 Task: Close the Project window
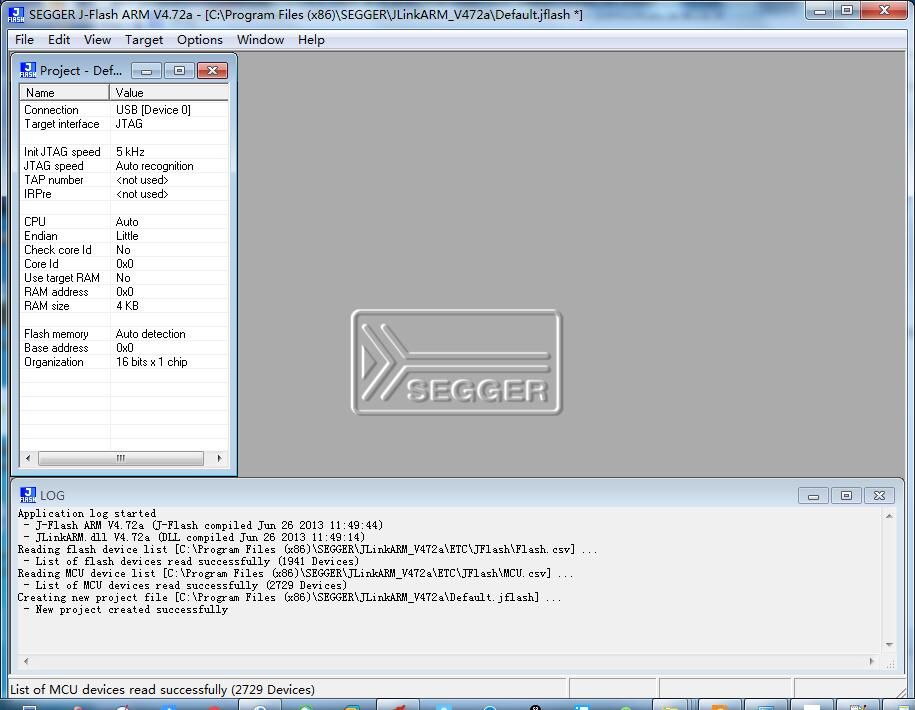[212, 71]
